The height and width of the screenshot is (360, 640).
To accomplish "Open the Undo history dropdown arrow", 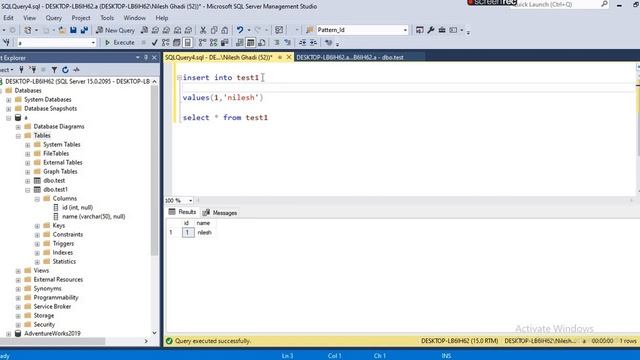I will coord(249,30).
